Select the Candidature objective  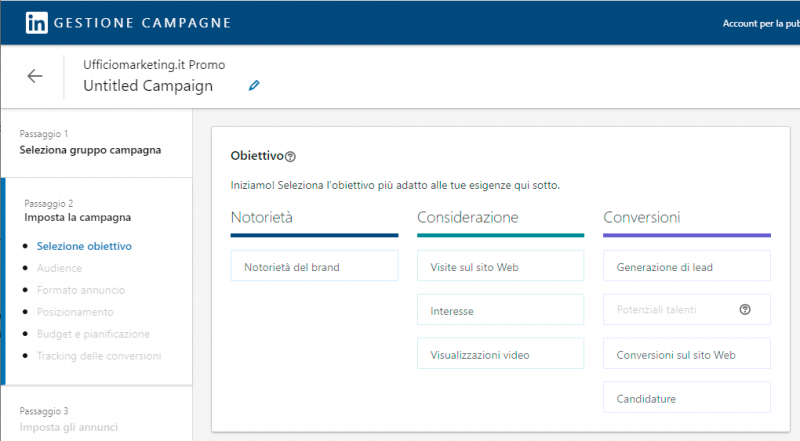tap(686, 398)
